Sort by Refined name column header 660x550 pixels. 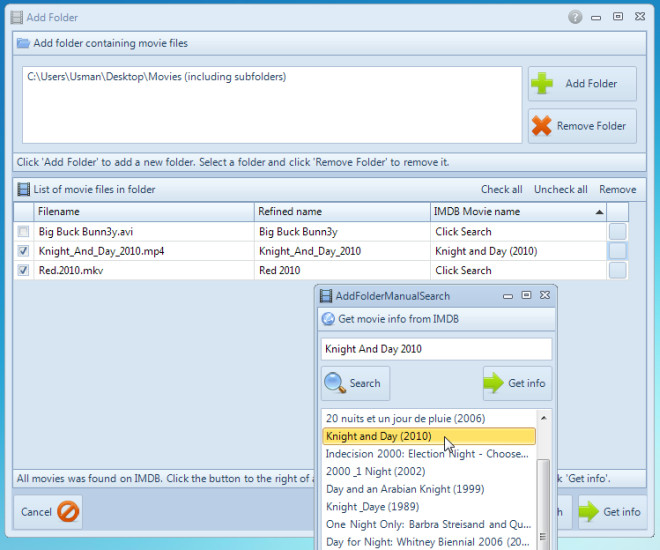pos(342,212)
